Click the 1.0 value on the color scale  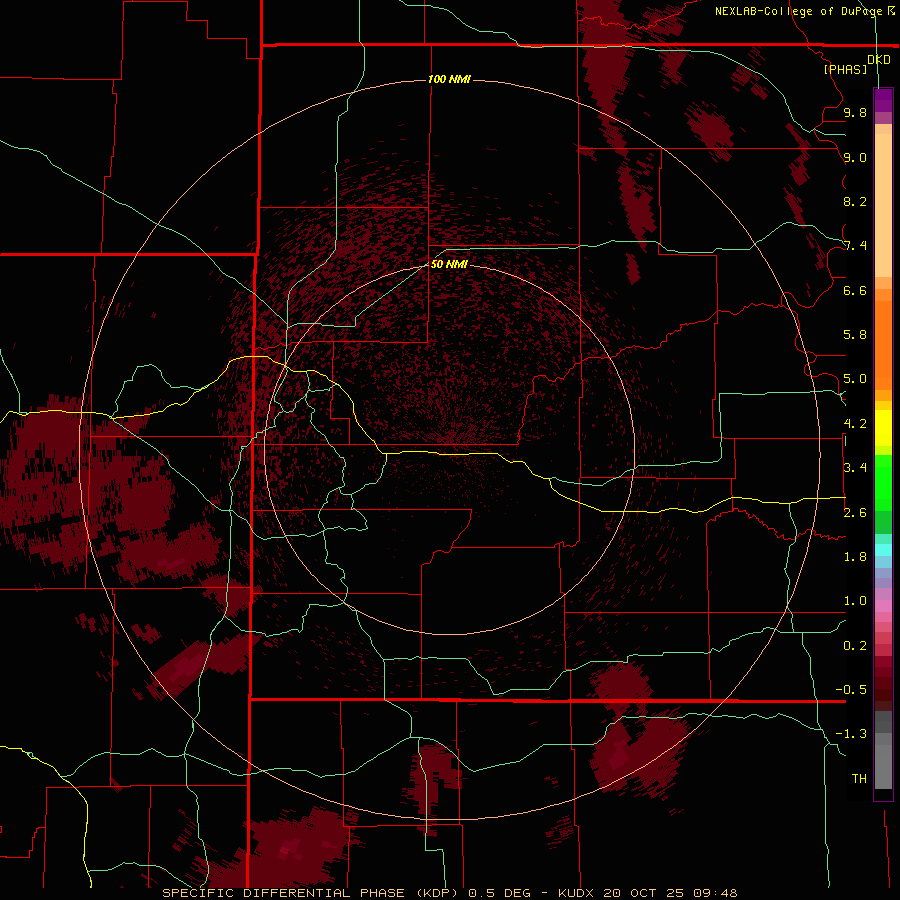point(855,601)
